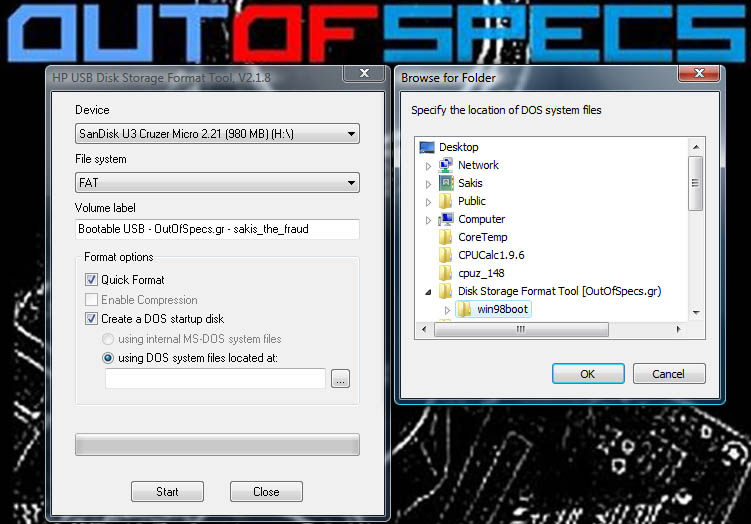Click the CoreTemp folder icon

click(445, 237)
